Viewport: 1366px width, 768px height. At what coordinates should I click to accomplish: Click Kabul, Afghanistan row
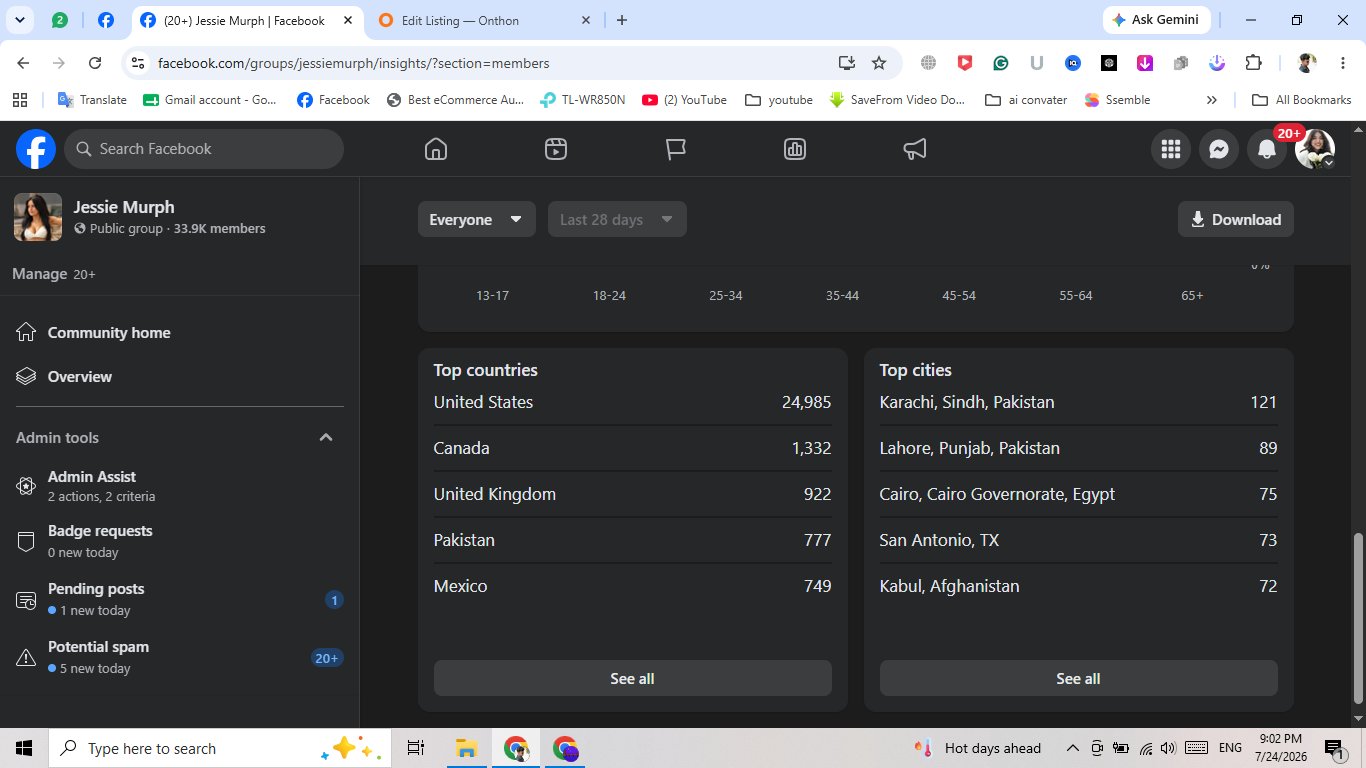(x=1078, y=586)
